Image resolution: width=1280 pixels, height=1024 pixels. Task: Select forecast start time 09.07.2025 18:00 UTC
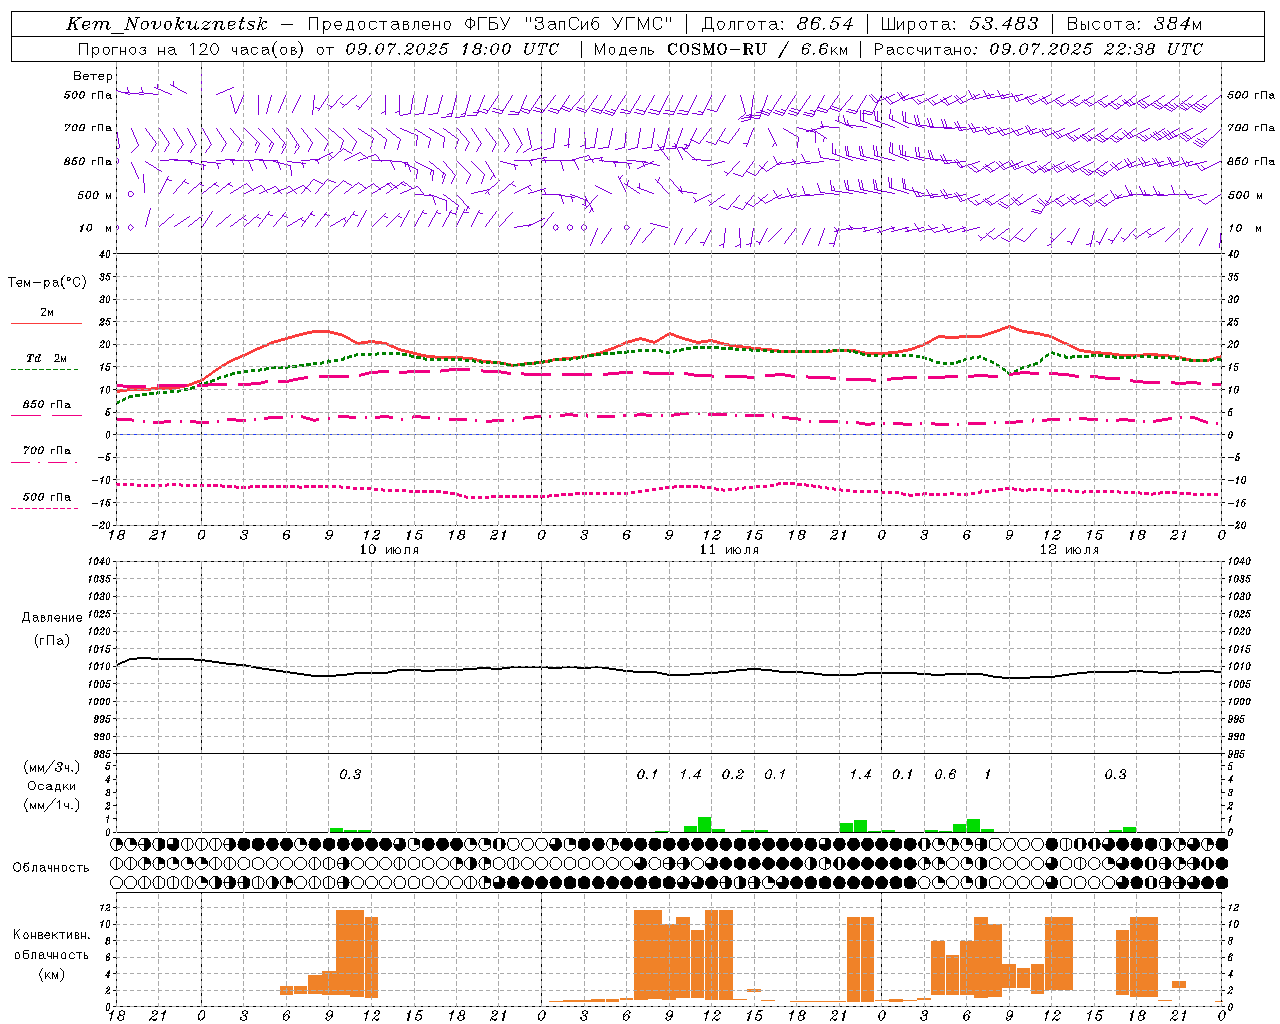(x=452, y=49)
